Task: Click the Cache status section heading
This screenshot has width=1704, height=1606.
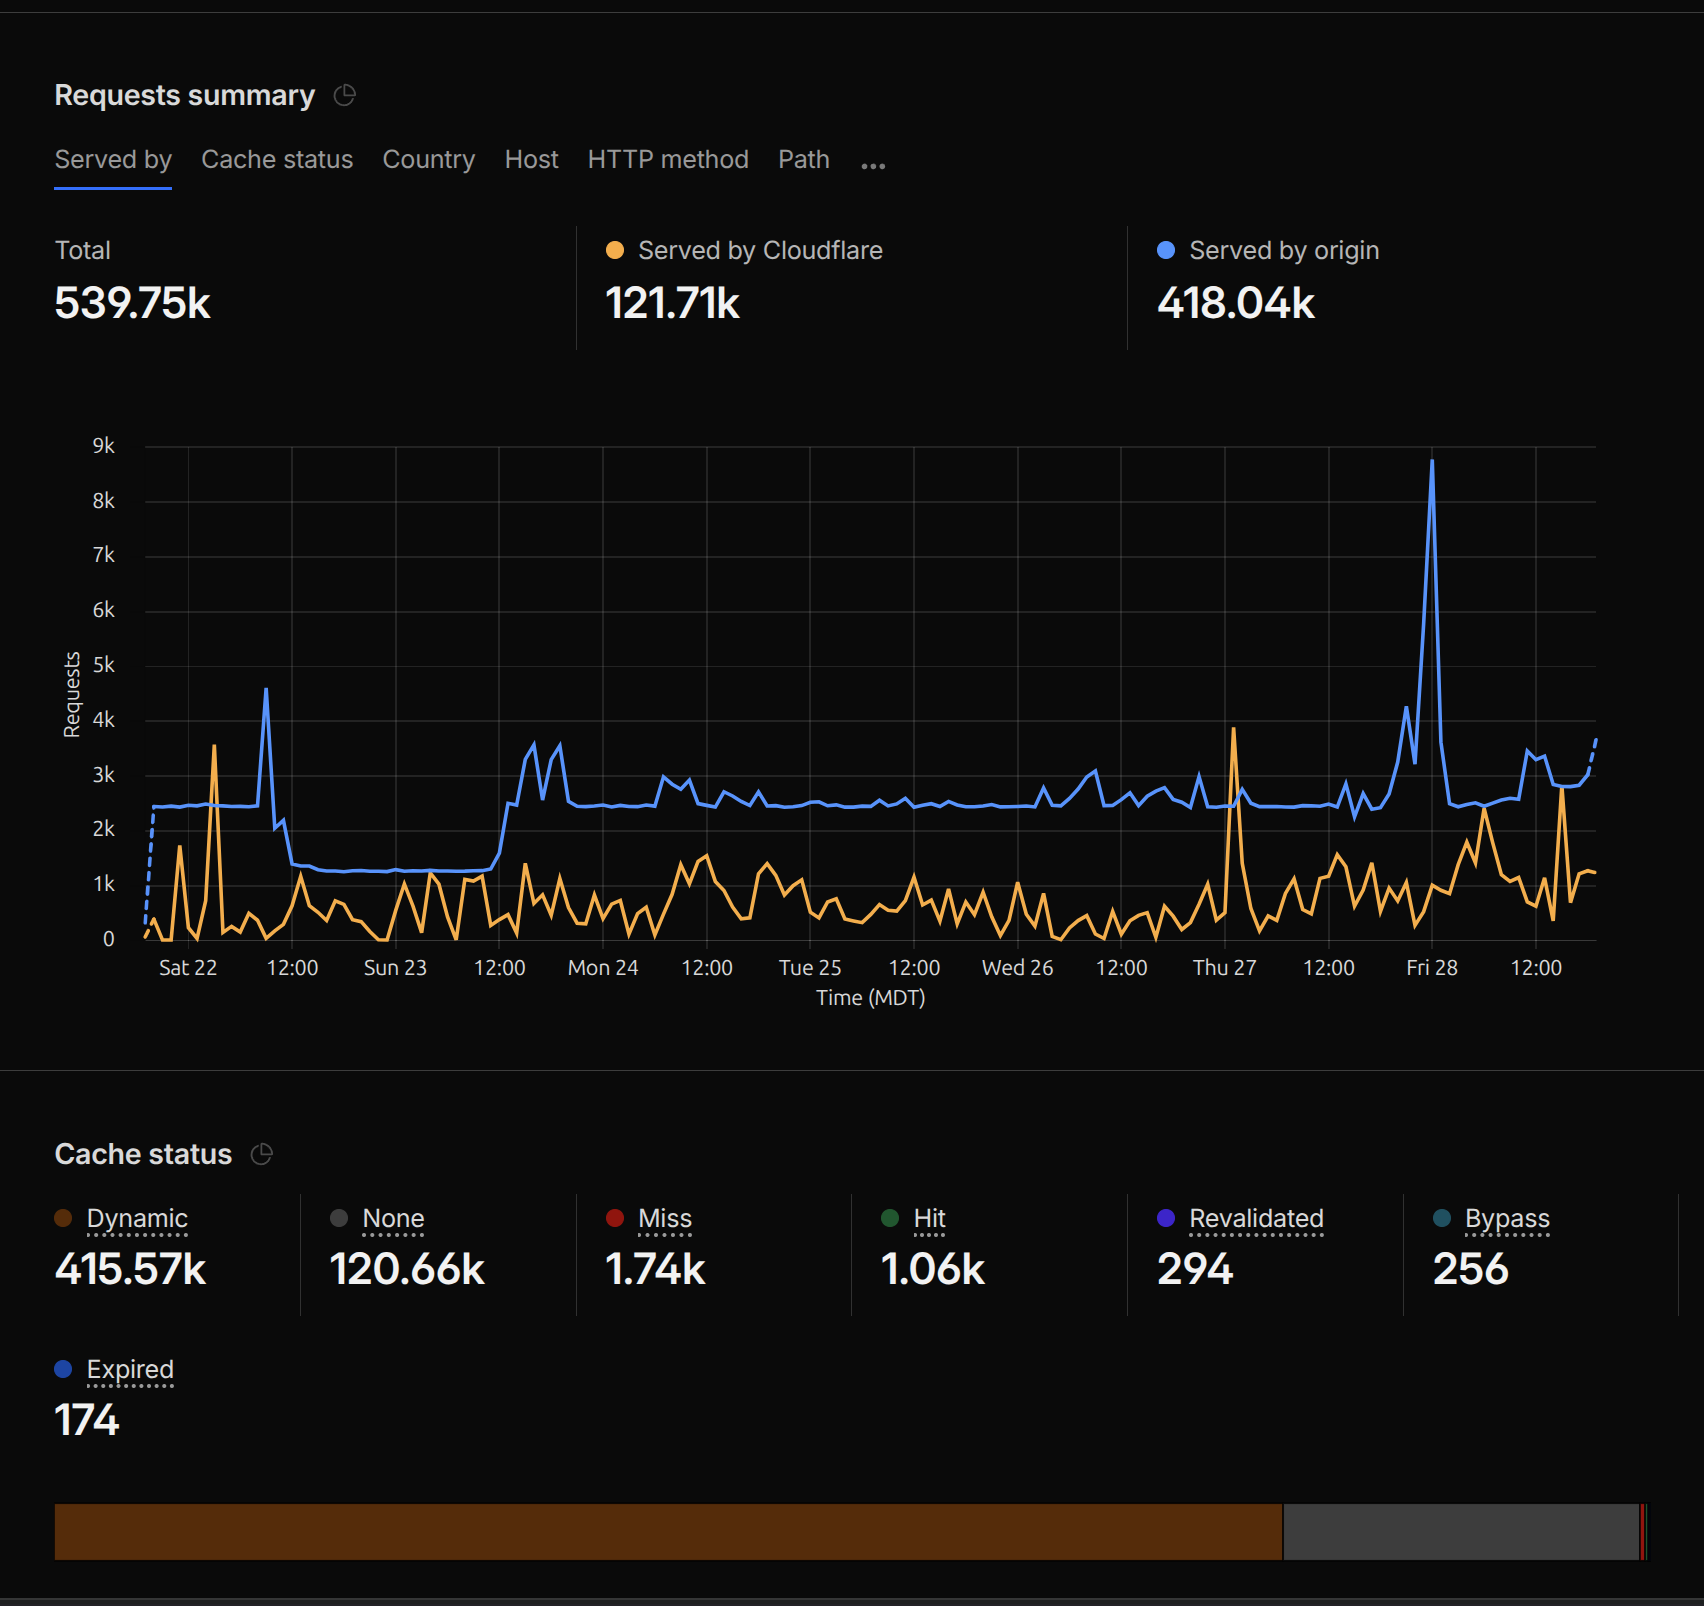Action: click(x=143, y=1154)
